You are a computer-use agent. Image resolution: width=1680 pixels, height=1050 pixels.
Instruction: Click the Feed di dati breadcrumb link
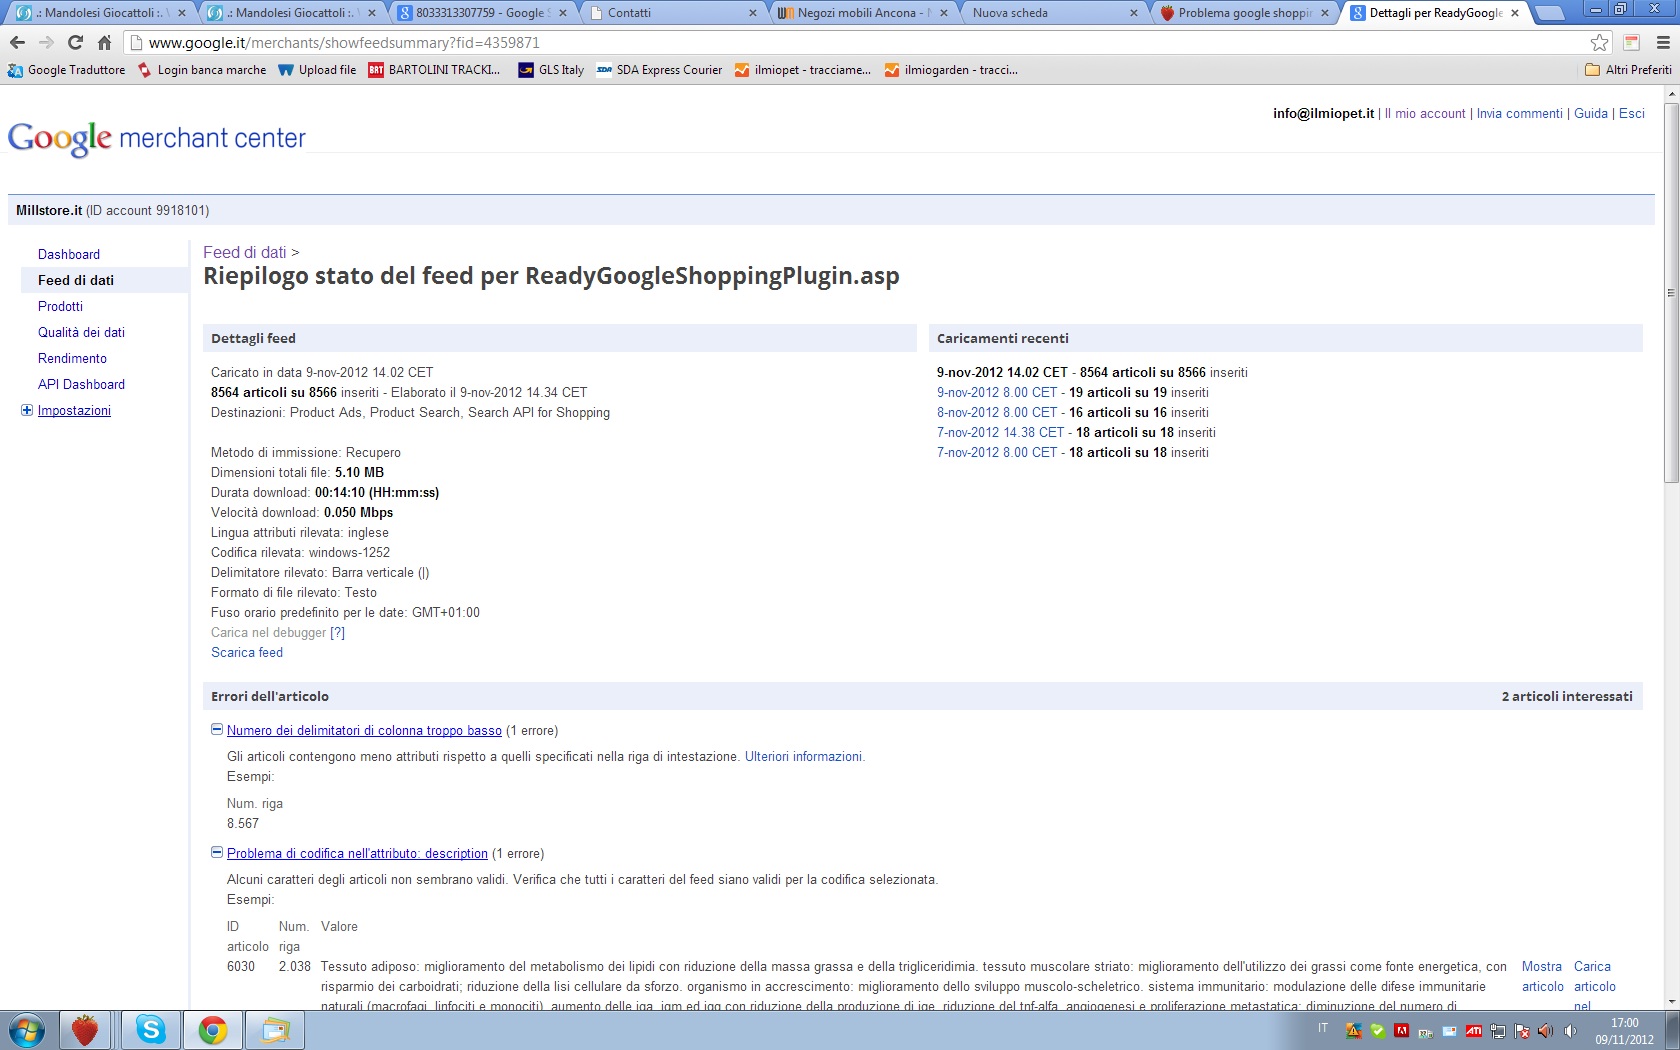point(245,252)
